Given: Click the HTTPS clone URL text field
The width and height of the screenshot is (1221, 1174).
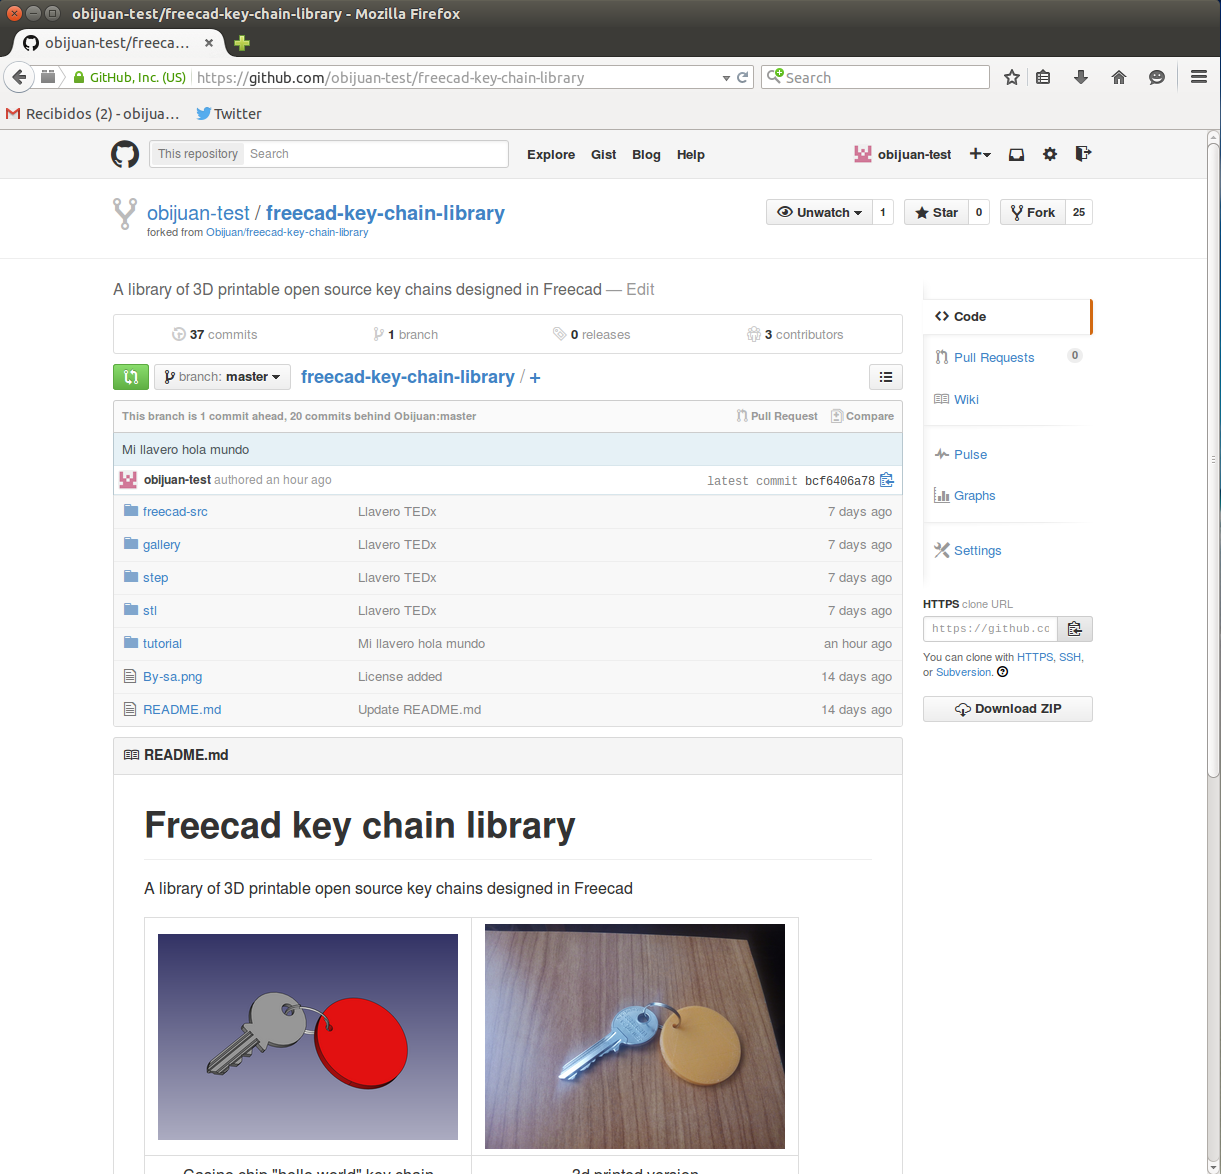Looking at the screenshot, I should point(990,629).
